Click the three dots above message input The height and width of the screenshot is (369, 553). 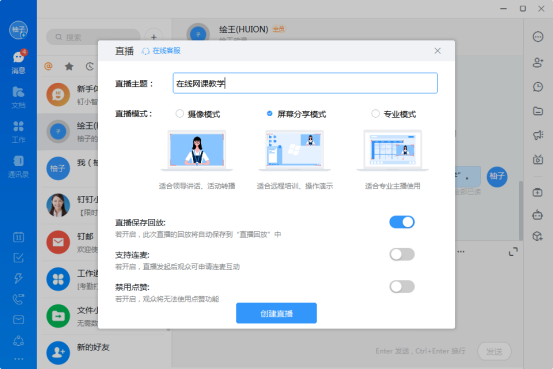pos(461,252)
